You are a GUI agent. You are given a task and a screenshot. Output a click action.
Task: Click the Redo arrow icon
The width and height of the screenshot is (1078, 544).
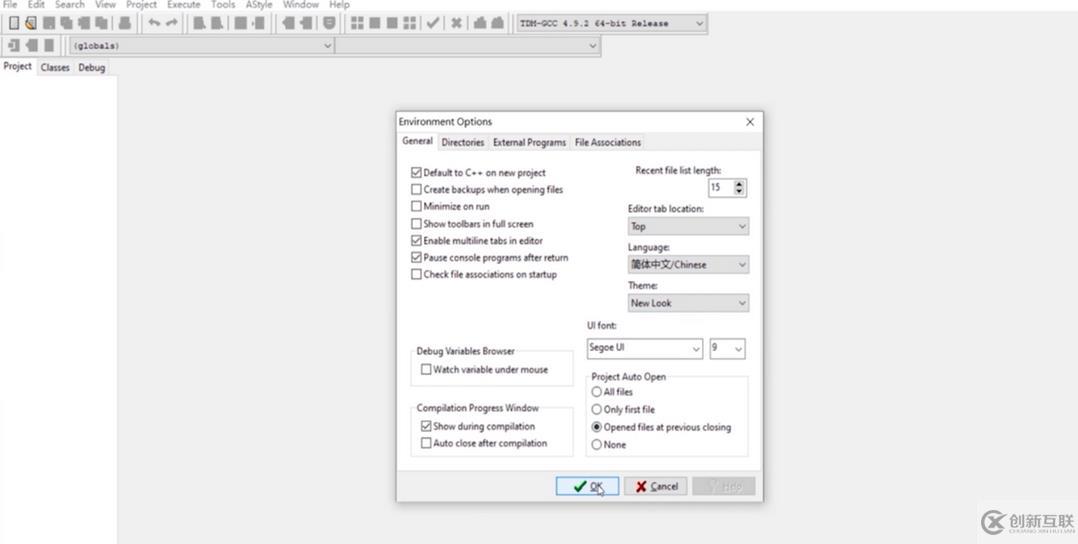pyautogui.click(x=171, y=23)
